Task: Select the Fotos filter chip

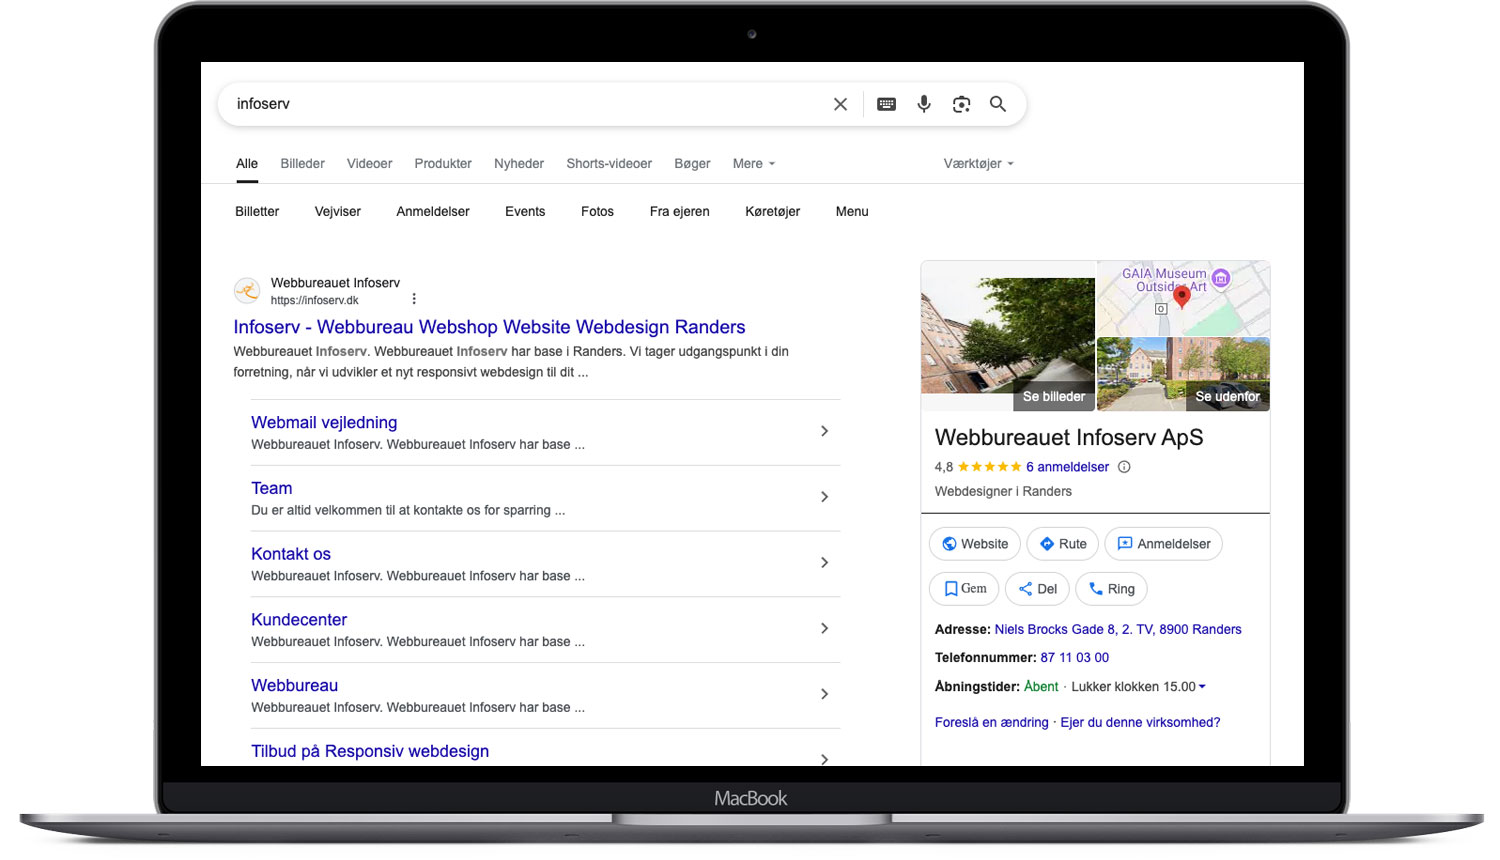Action: [x=597, y=212]
